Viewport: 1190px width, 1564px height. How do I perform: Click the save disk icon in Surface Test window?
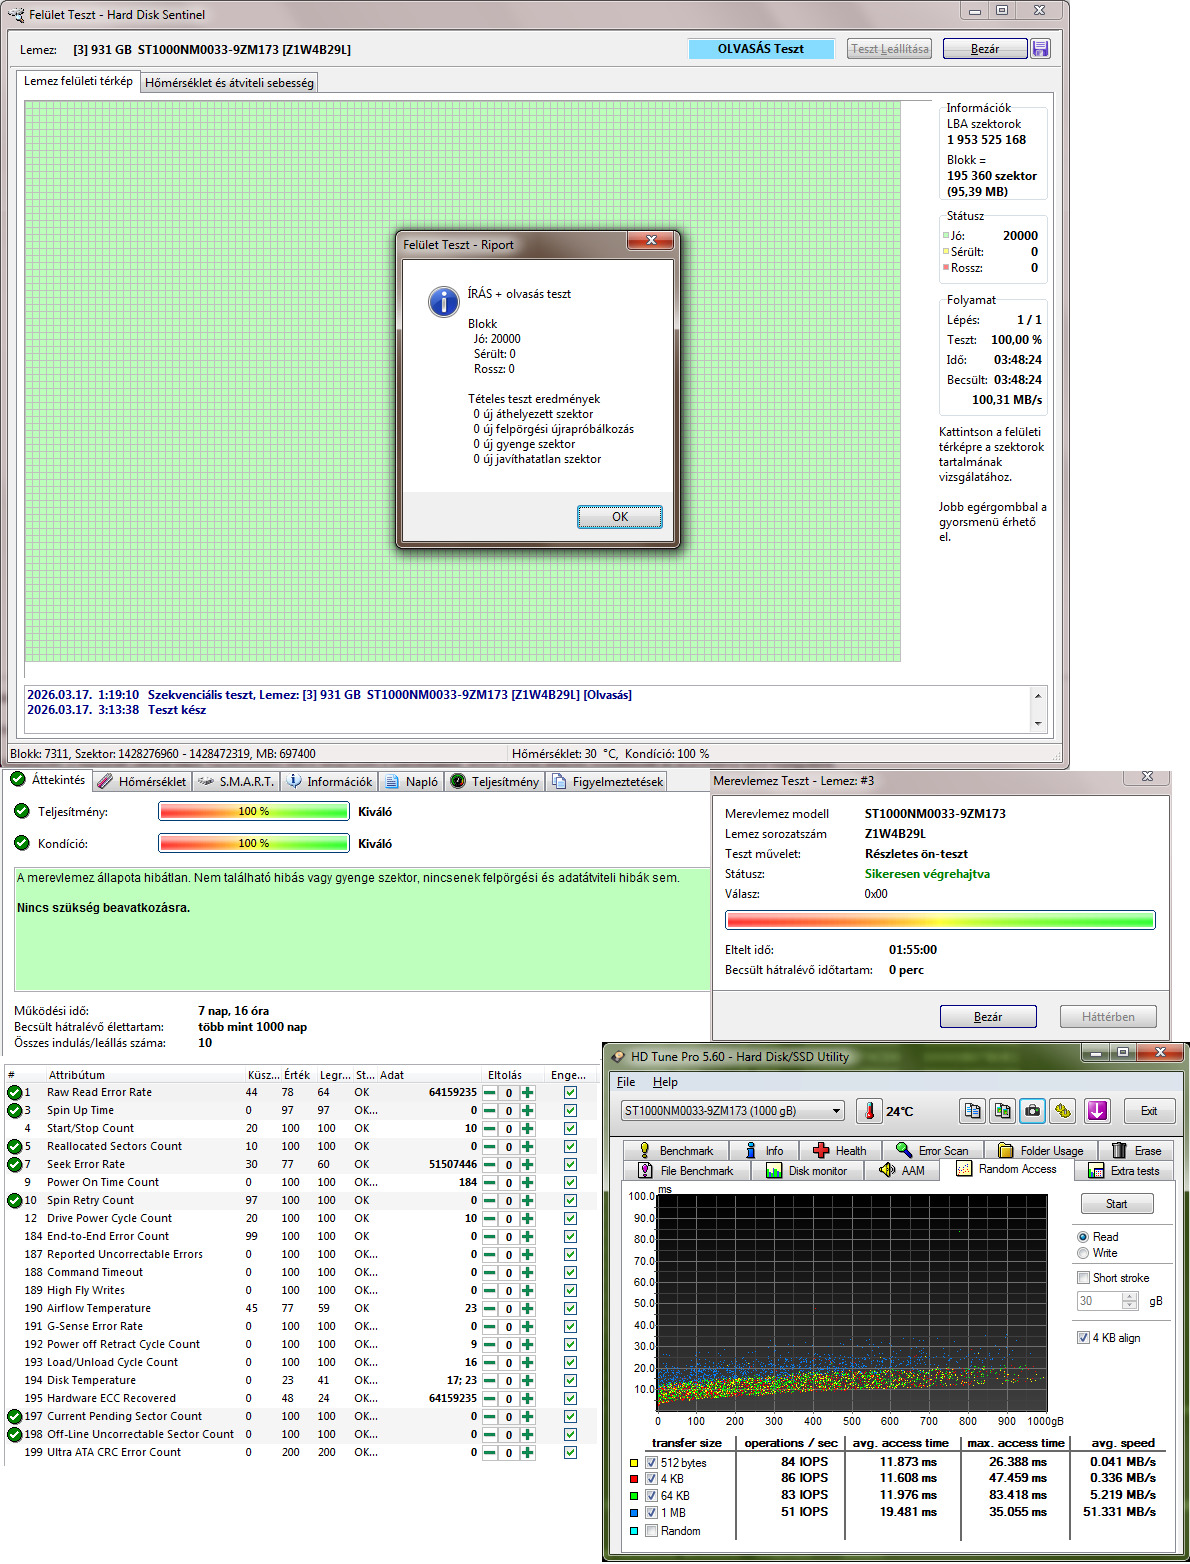pyautogui.click(x=1040, y=49)
